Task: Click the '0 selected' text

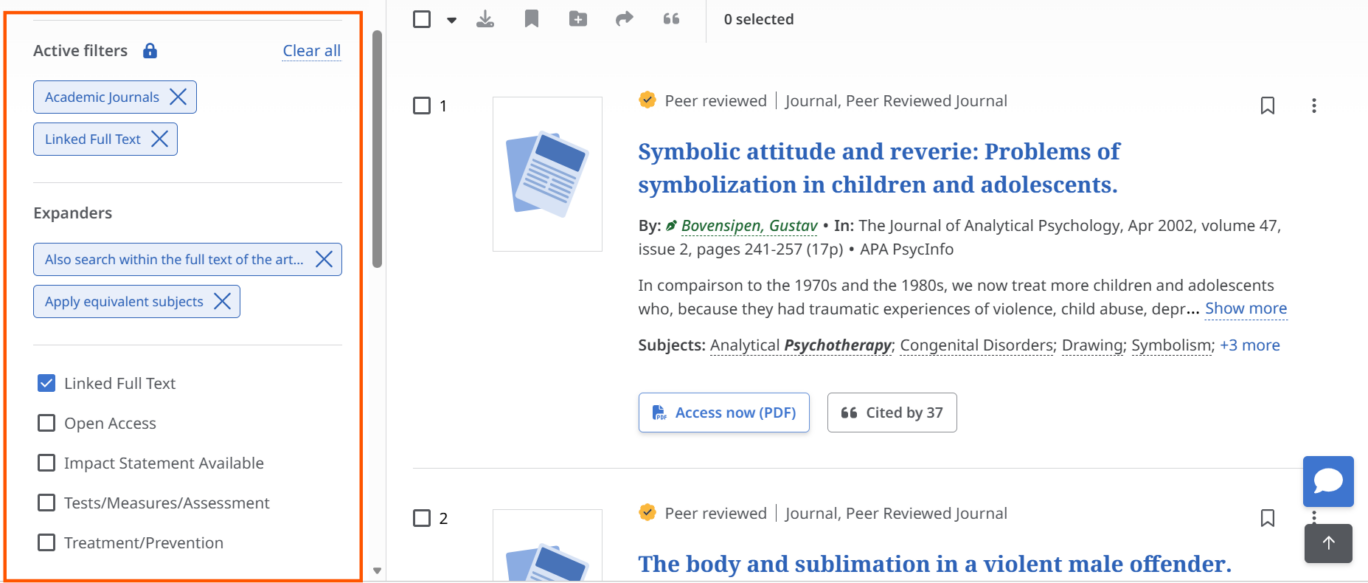Action: click(x=759, y=19)
